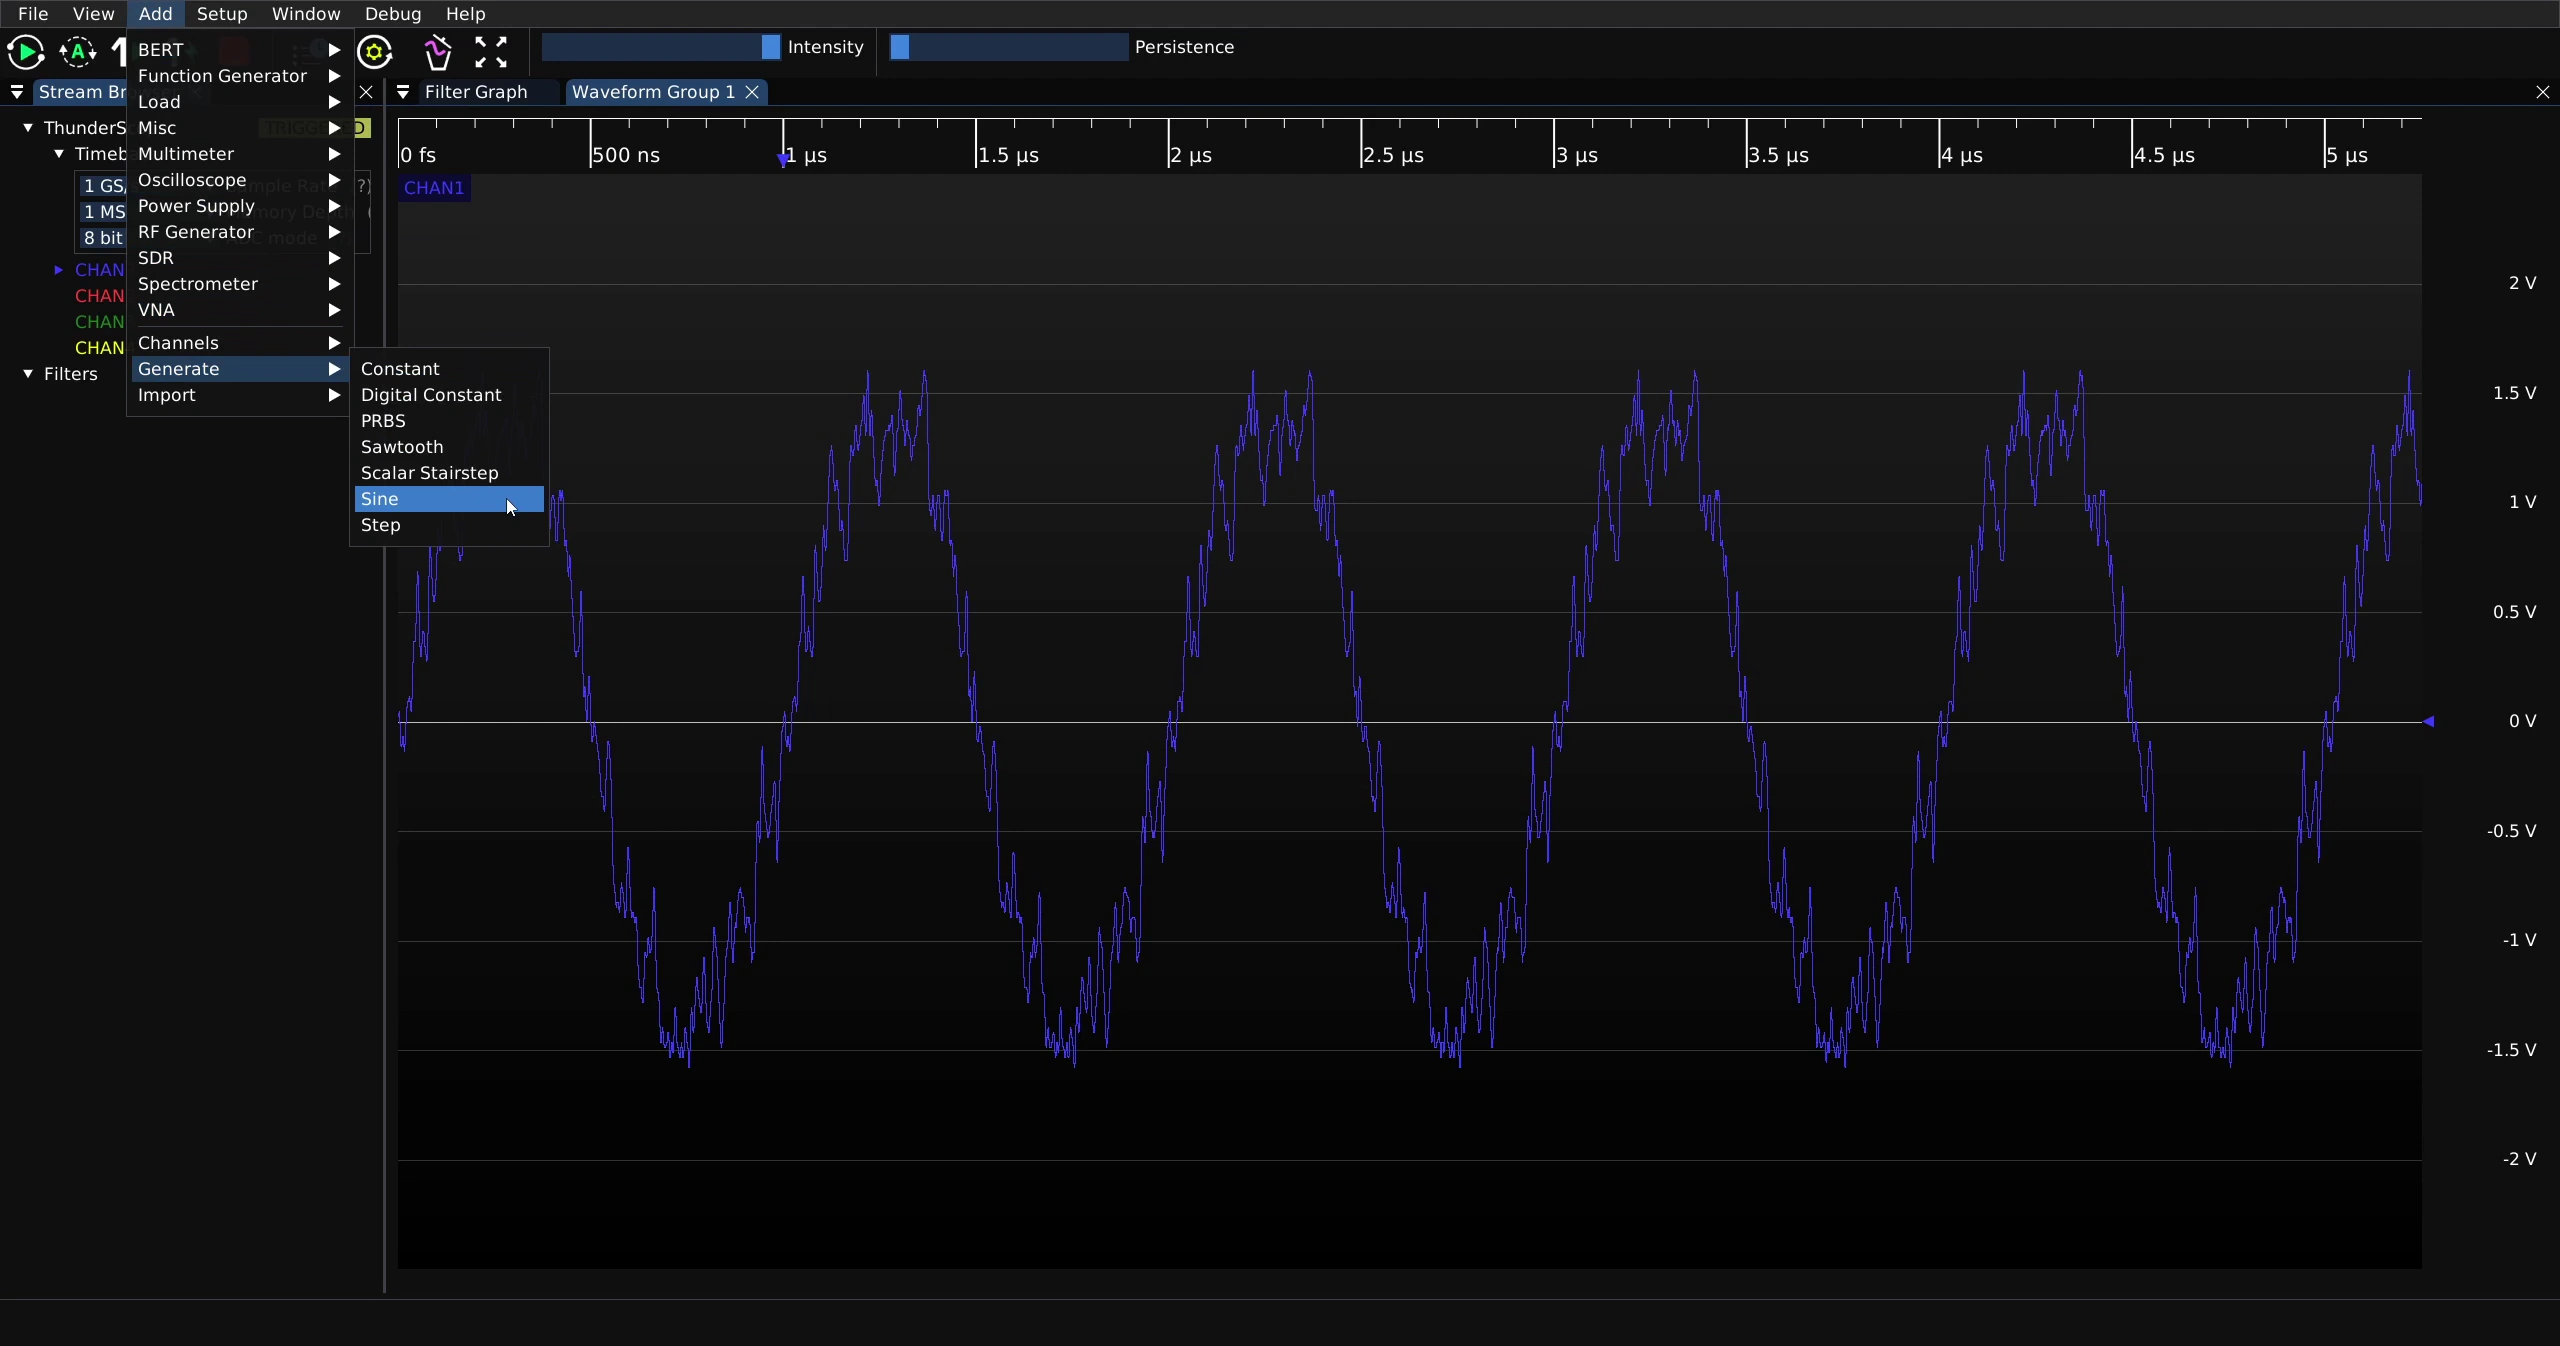Viewport: 2560px width, 1346px height.
Task: Open the Oscilloscope submenu
Action: point(239,180)
